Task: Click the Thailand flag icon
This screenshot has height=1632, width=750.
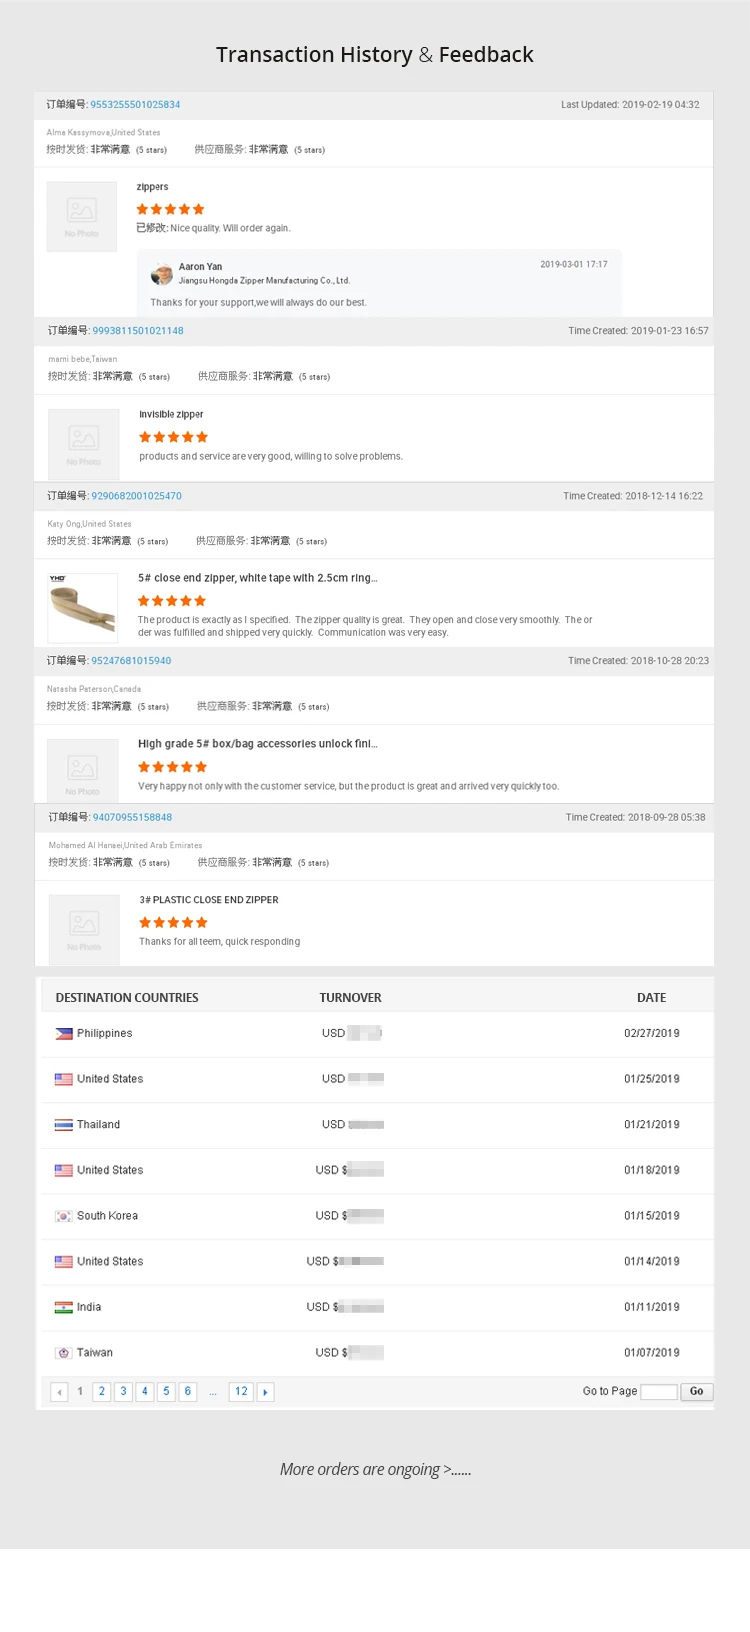Action: point(64,1125)
